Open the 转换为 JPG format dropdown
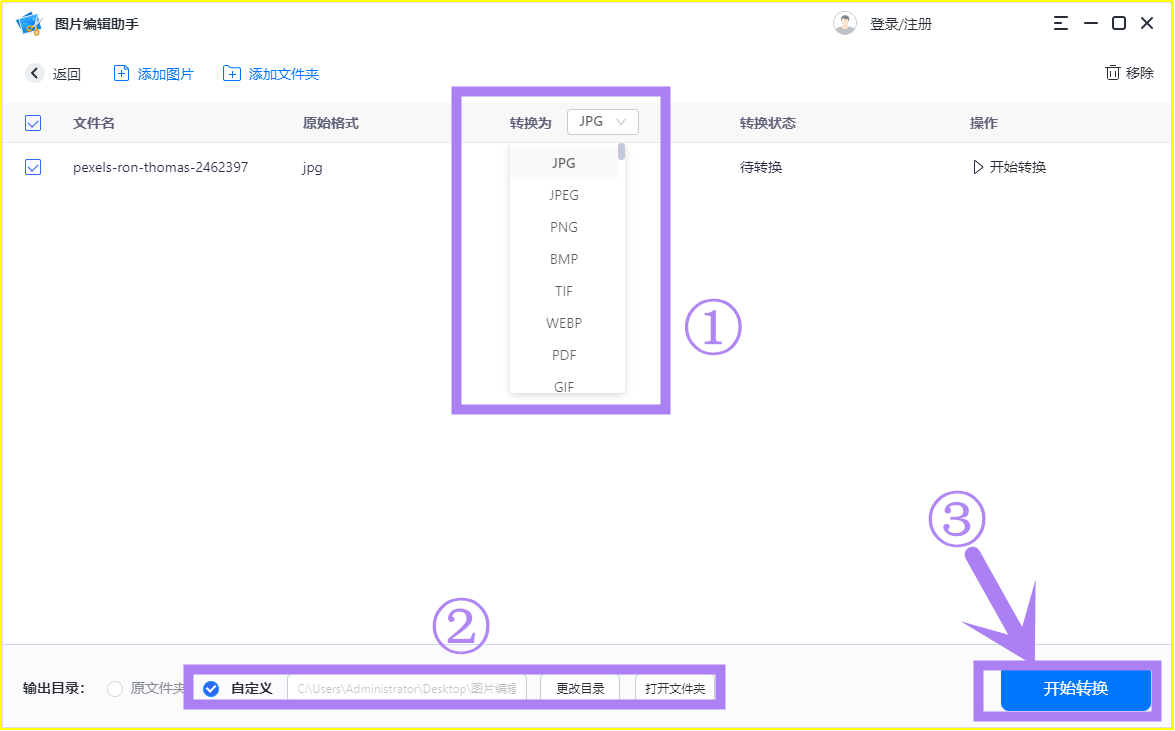Screen dimensions: 1175x731 click(x=602, y=122)
